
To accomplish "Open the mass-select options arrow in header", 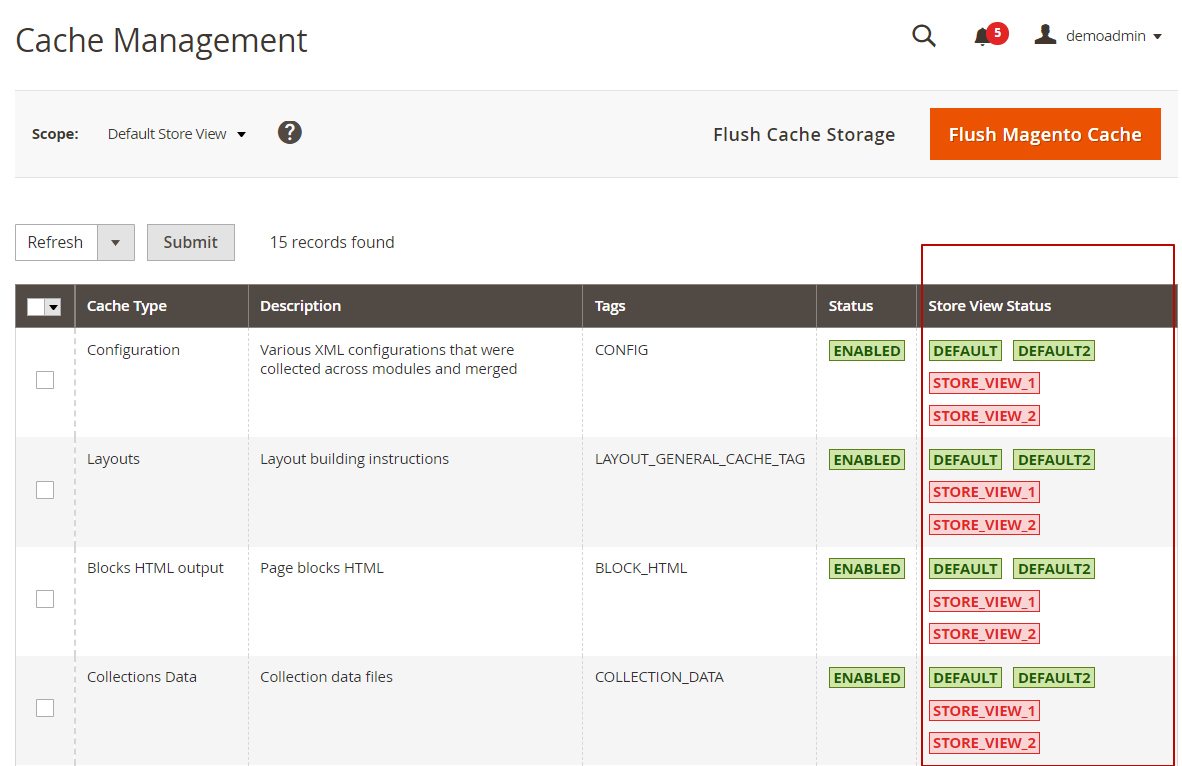I will [x=53, y=306].
